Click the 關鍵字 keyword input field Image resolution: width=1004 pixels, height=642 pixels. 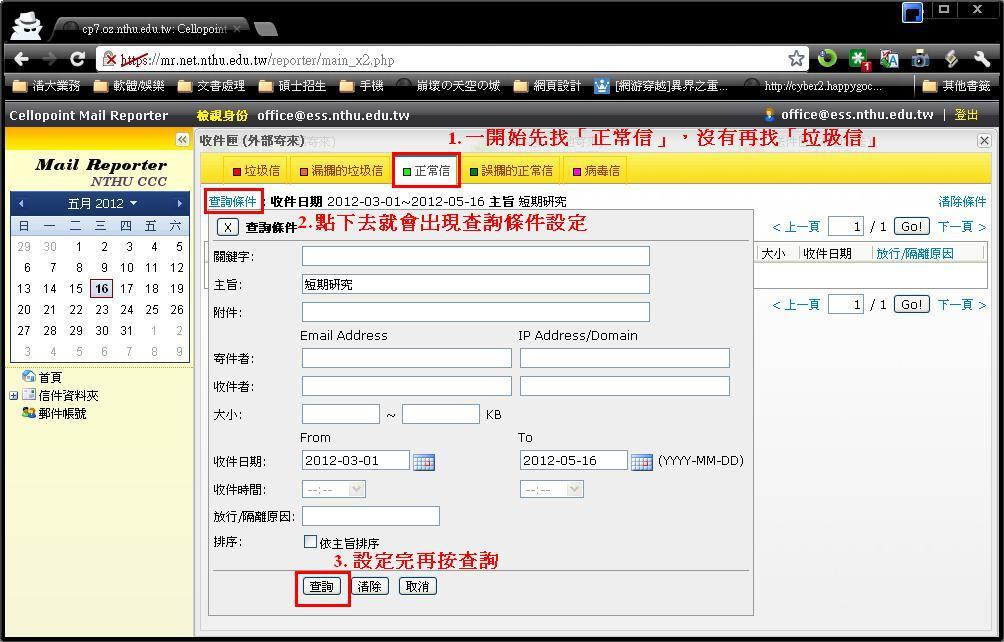pos(475,257)
